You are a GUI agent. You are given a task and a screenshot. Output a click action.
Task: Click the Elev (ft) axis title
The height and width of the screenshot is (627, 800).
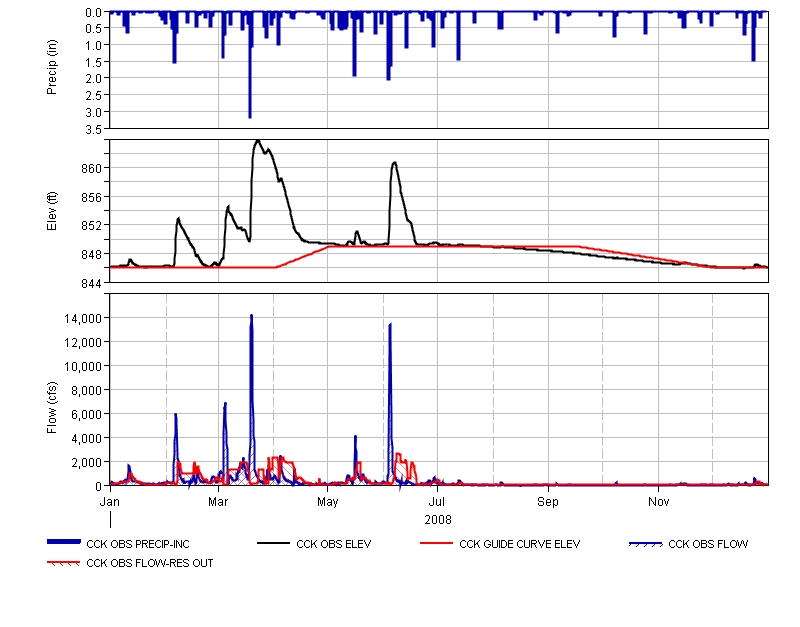53,211
